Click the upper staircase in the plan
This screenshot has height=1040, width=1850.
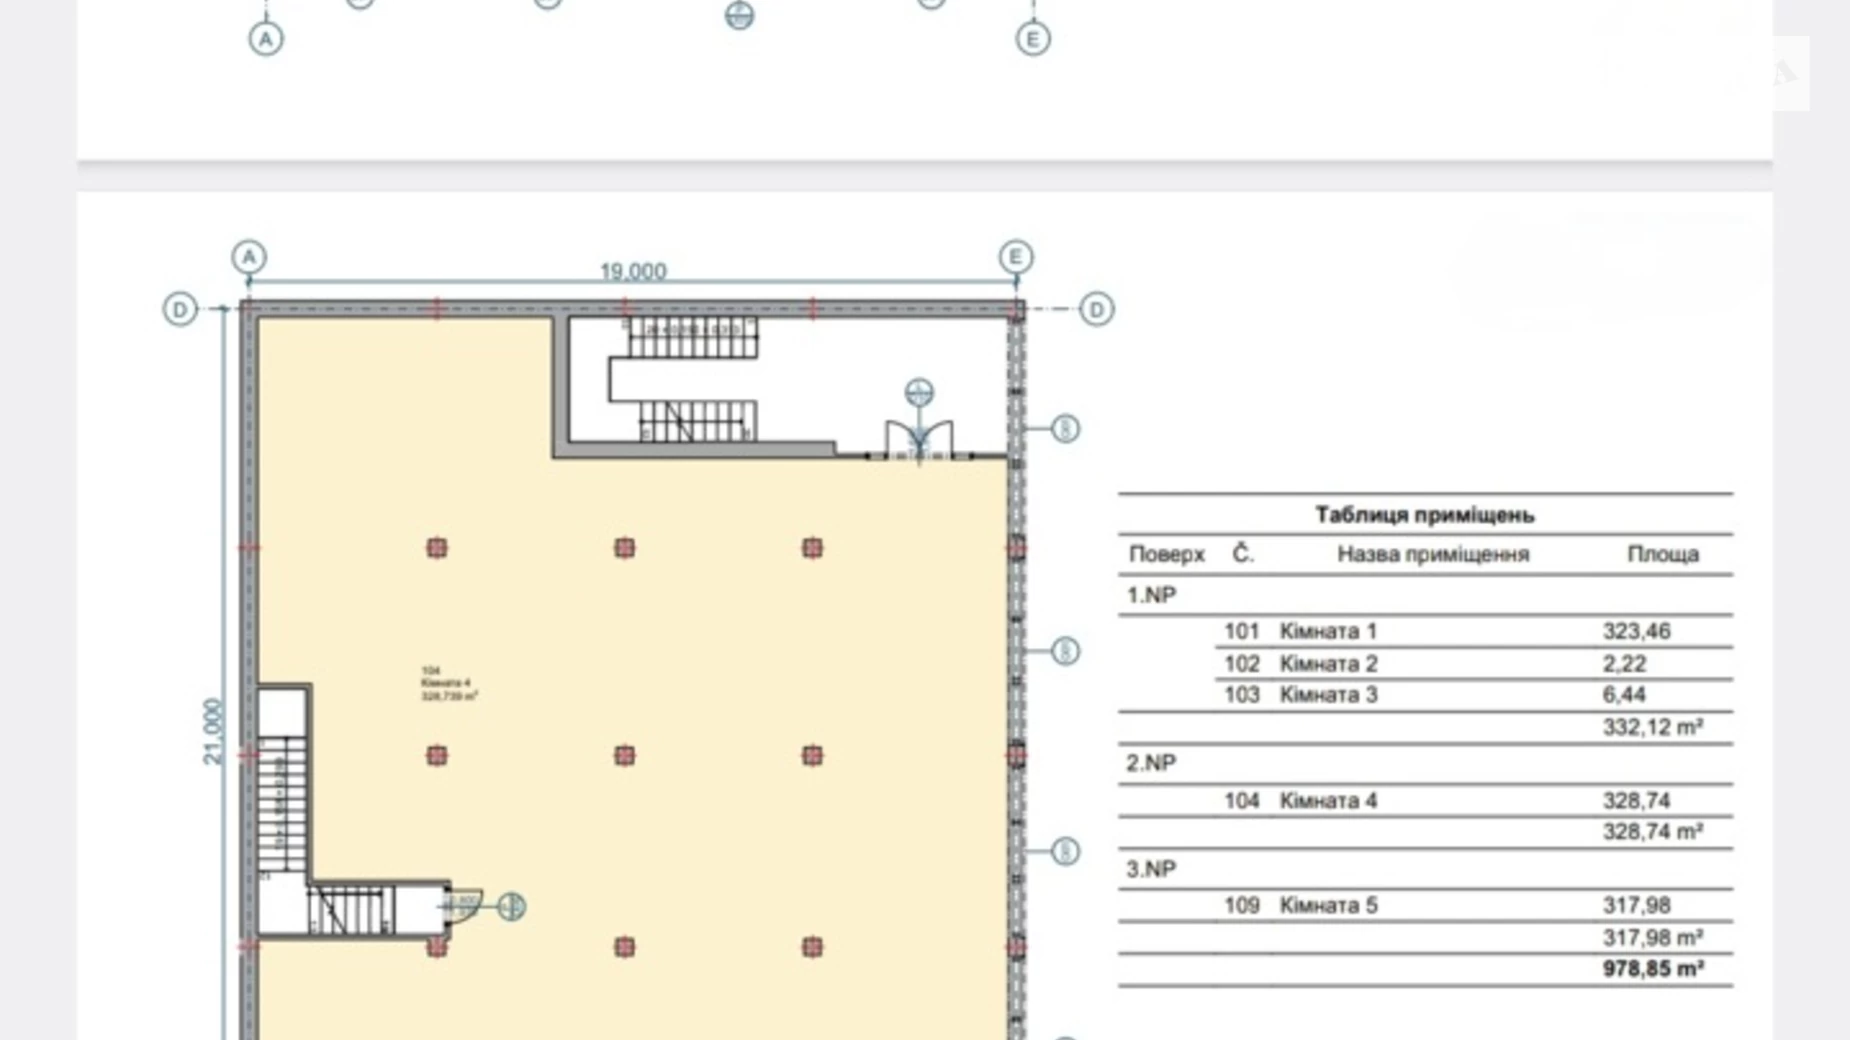coord(692,380)
